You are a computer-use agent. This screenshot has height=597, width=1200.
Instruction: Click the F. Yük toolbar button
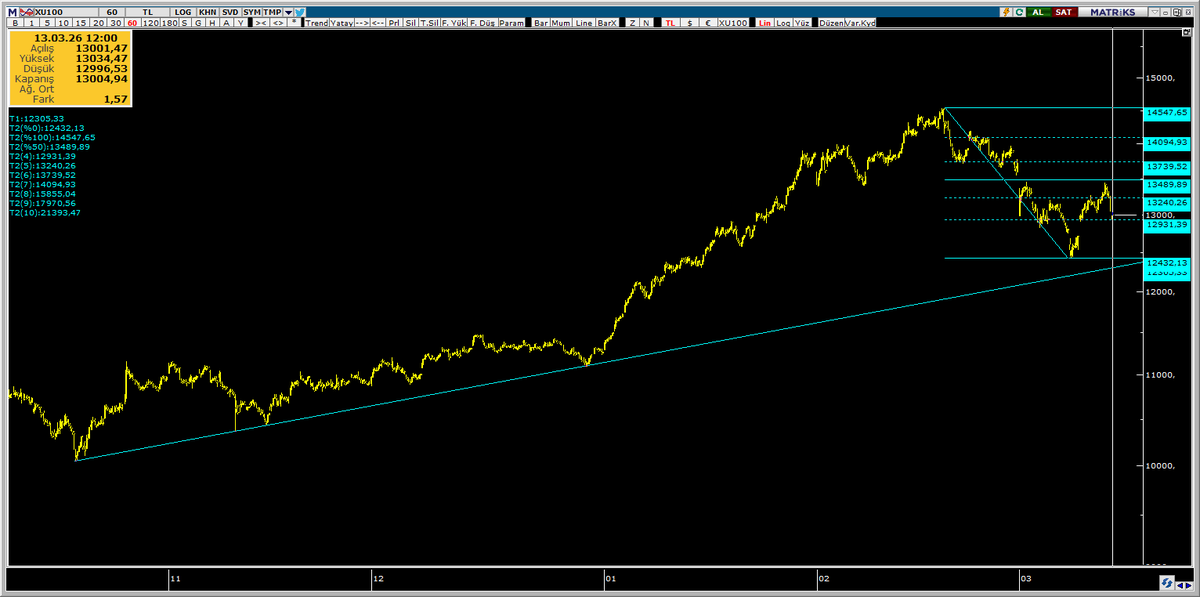click(454, 23)
